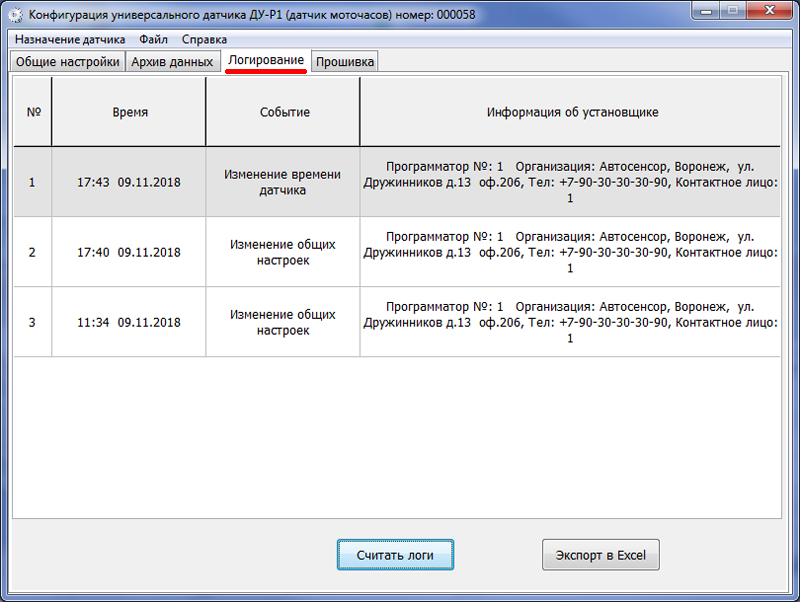Screen dimensions: 800x602
Task: Open the Файл menu
Action: pos(154,39)
